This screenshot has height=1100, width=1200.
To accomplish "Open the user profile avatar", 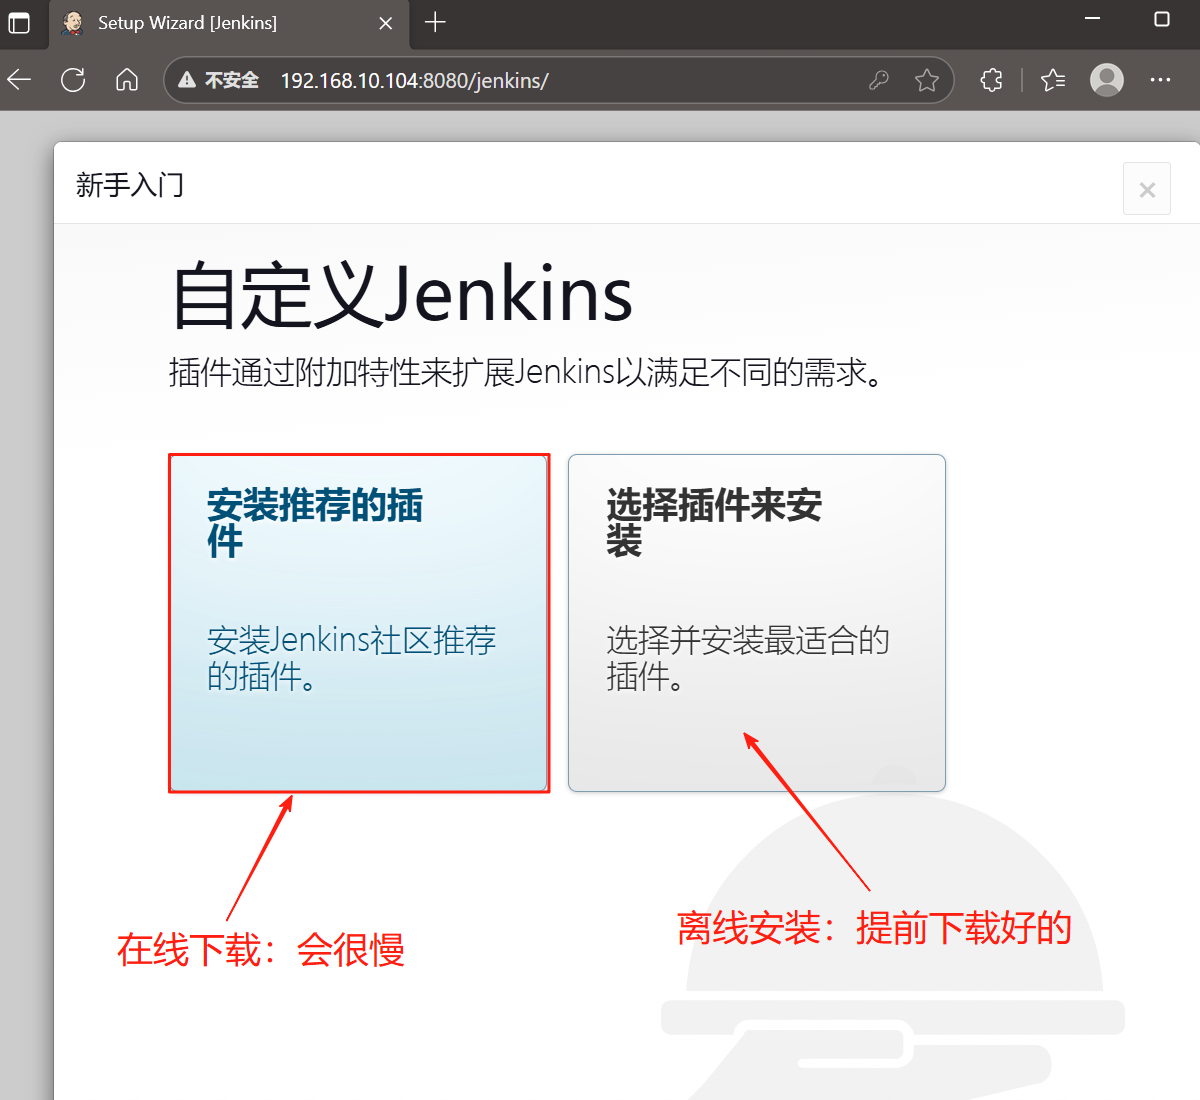I will click(x=1107, y=80).
